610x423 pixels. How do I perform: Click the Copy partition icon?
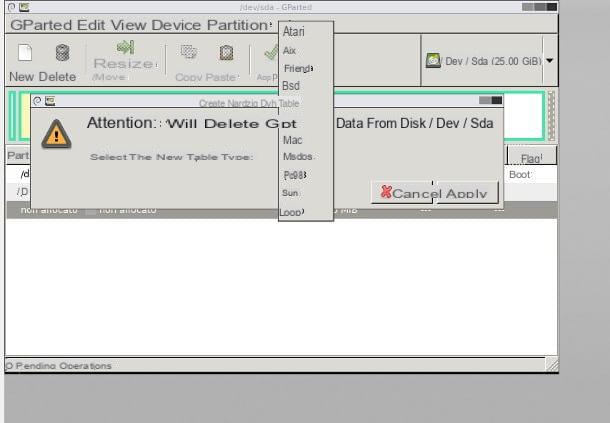pyautogui.click(x=189, y=51)
